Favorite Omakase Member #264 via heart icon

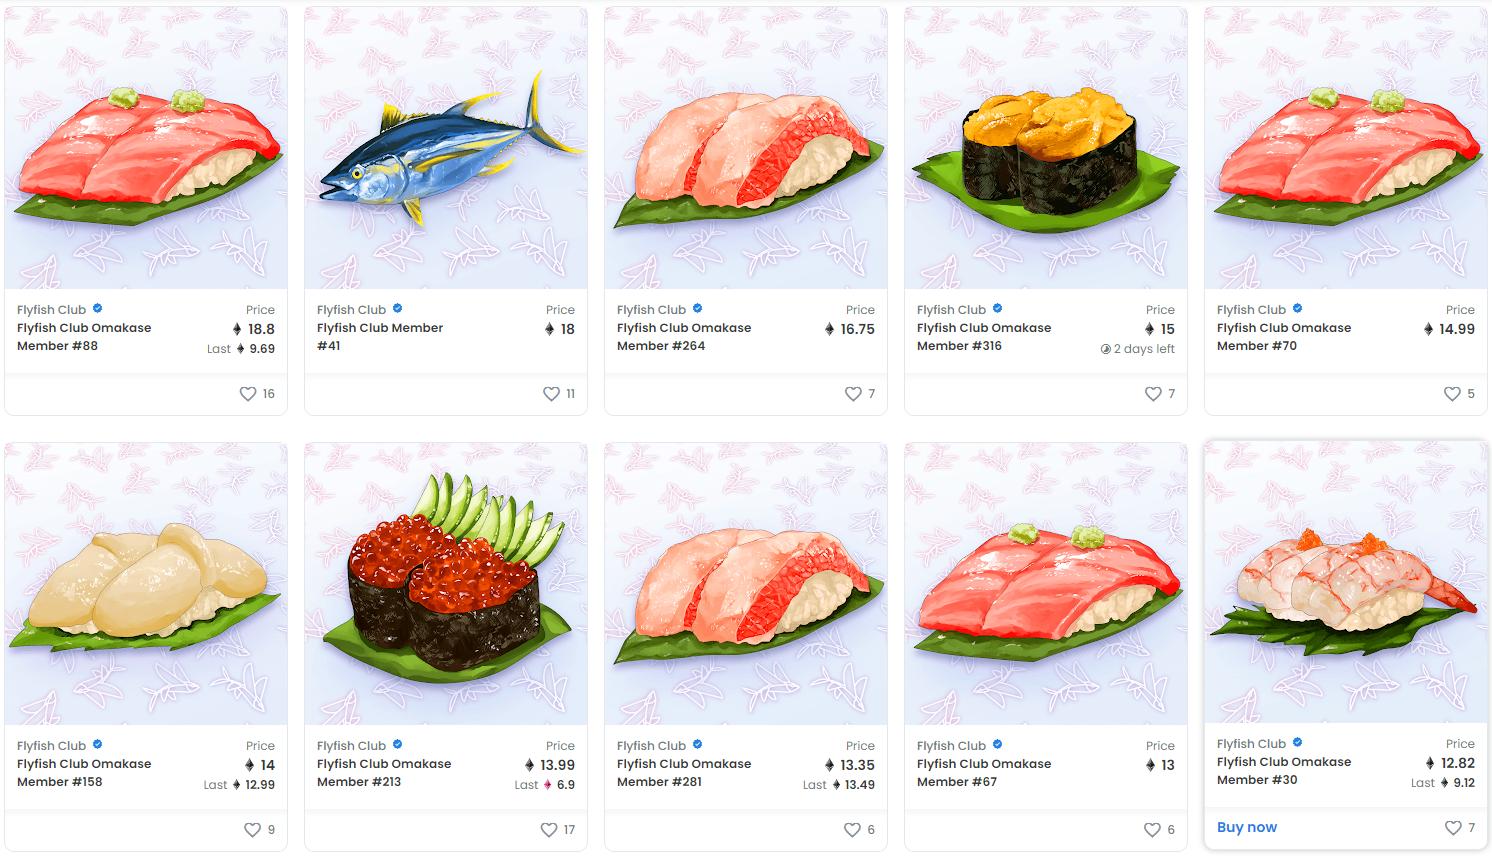coord(853,394)
